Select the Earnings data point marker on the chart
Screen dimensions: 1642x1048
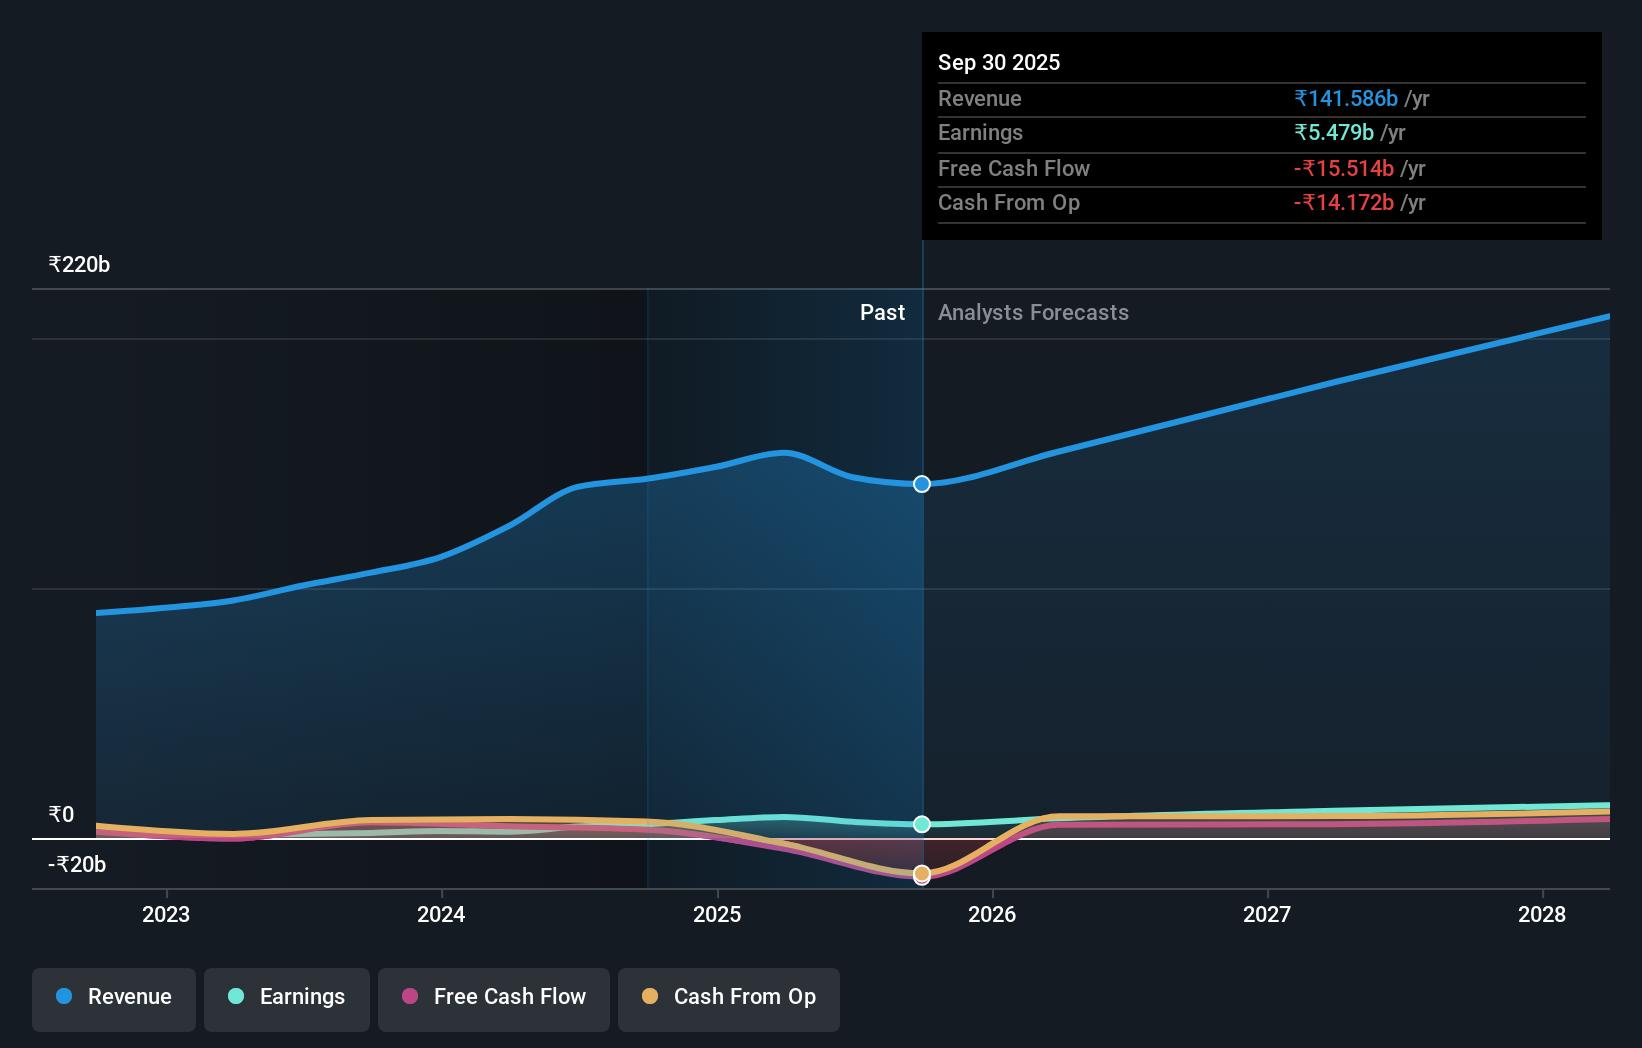pyautogui.click(x=921, y=824)
